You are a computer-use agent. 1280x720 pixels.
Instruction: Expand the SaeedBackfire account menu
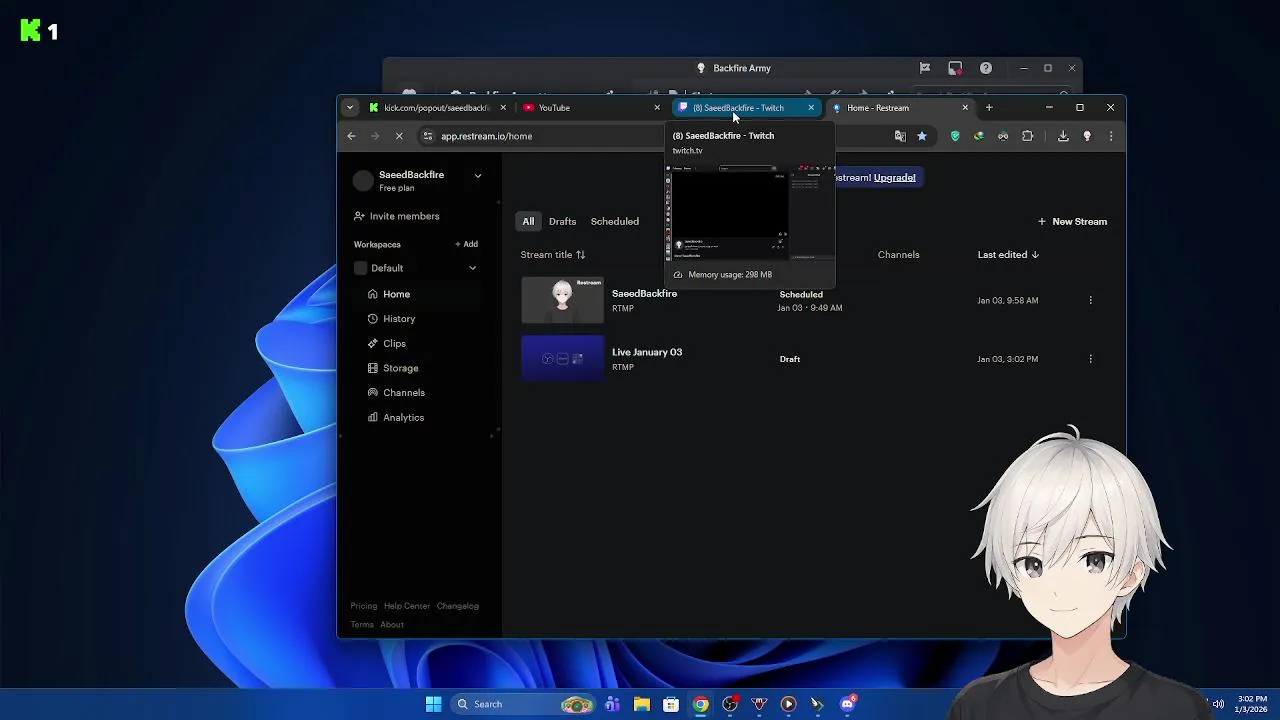click(x=478, y=176)
